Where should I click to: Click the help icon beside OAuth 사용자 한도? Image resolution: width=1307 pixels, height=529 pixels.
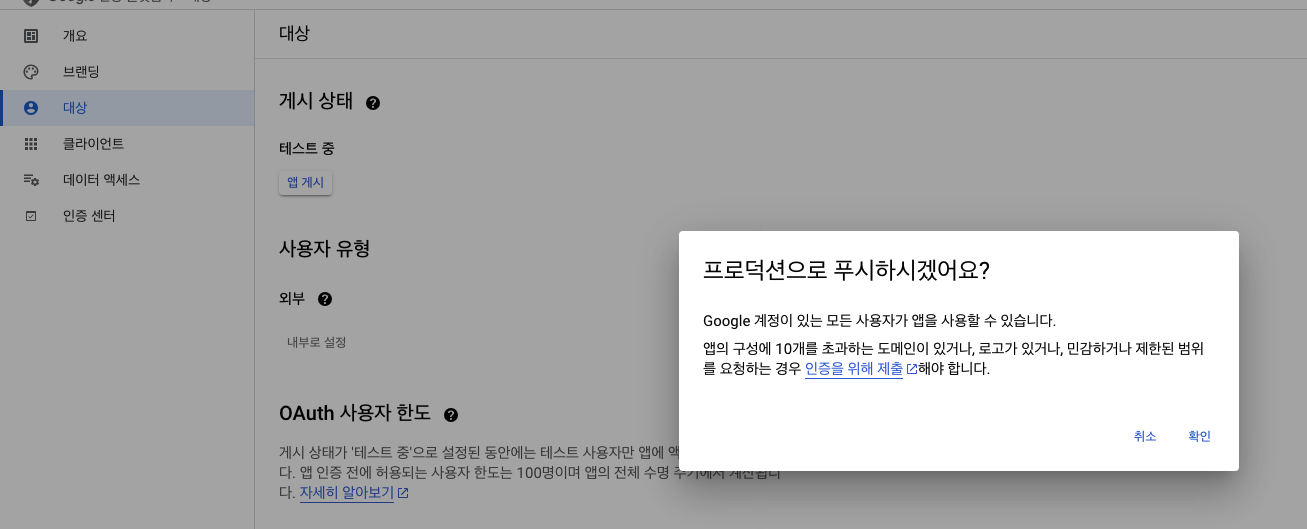tap(451, 414)
